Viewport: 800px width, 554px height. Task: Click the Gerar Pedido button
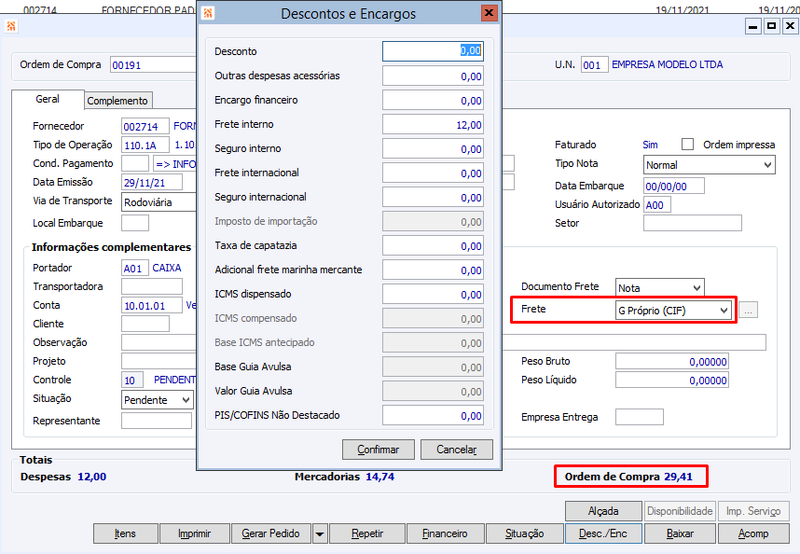tap(270, 534)
